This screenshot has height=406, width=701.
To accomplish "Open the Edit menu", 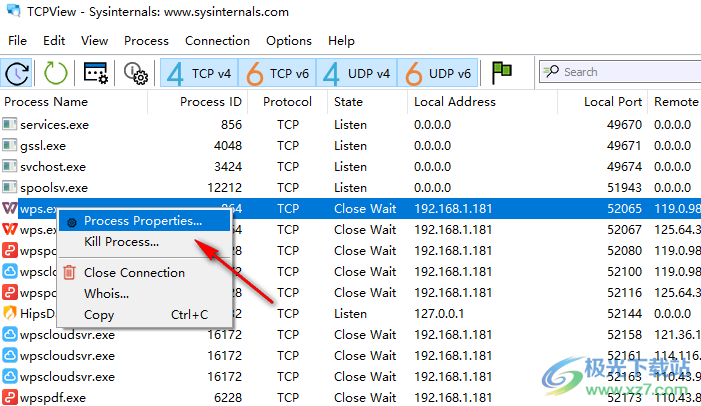I will pyautogui.click(x=54, y=41).
